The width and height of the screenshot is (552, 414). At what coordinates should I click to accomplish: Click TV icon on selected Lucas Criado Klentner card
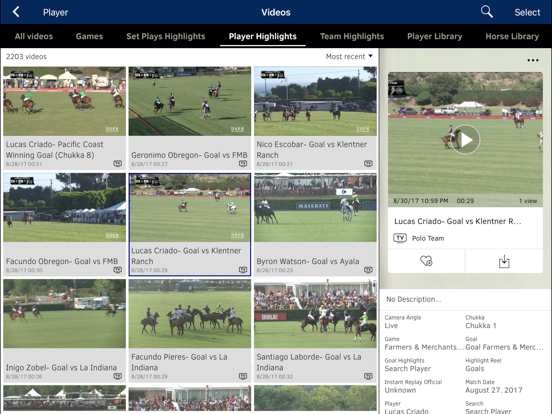[243, 270]
